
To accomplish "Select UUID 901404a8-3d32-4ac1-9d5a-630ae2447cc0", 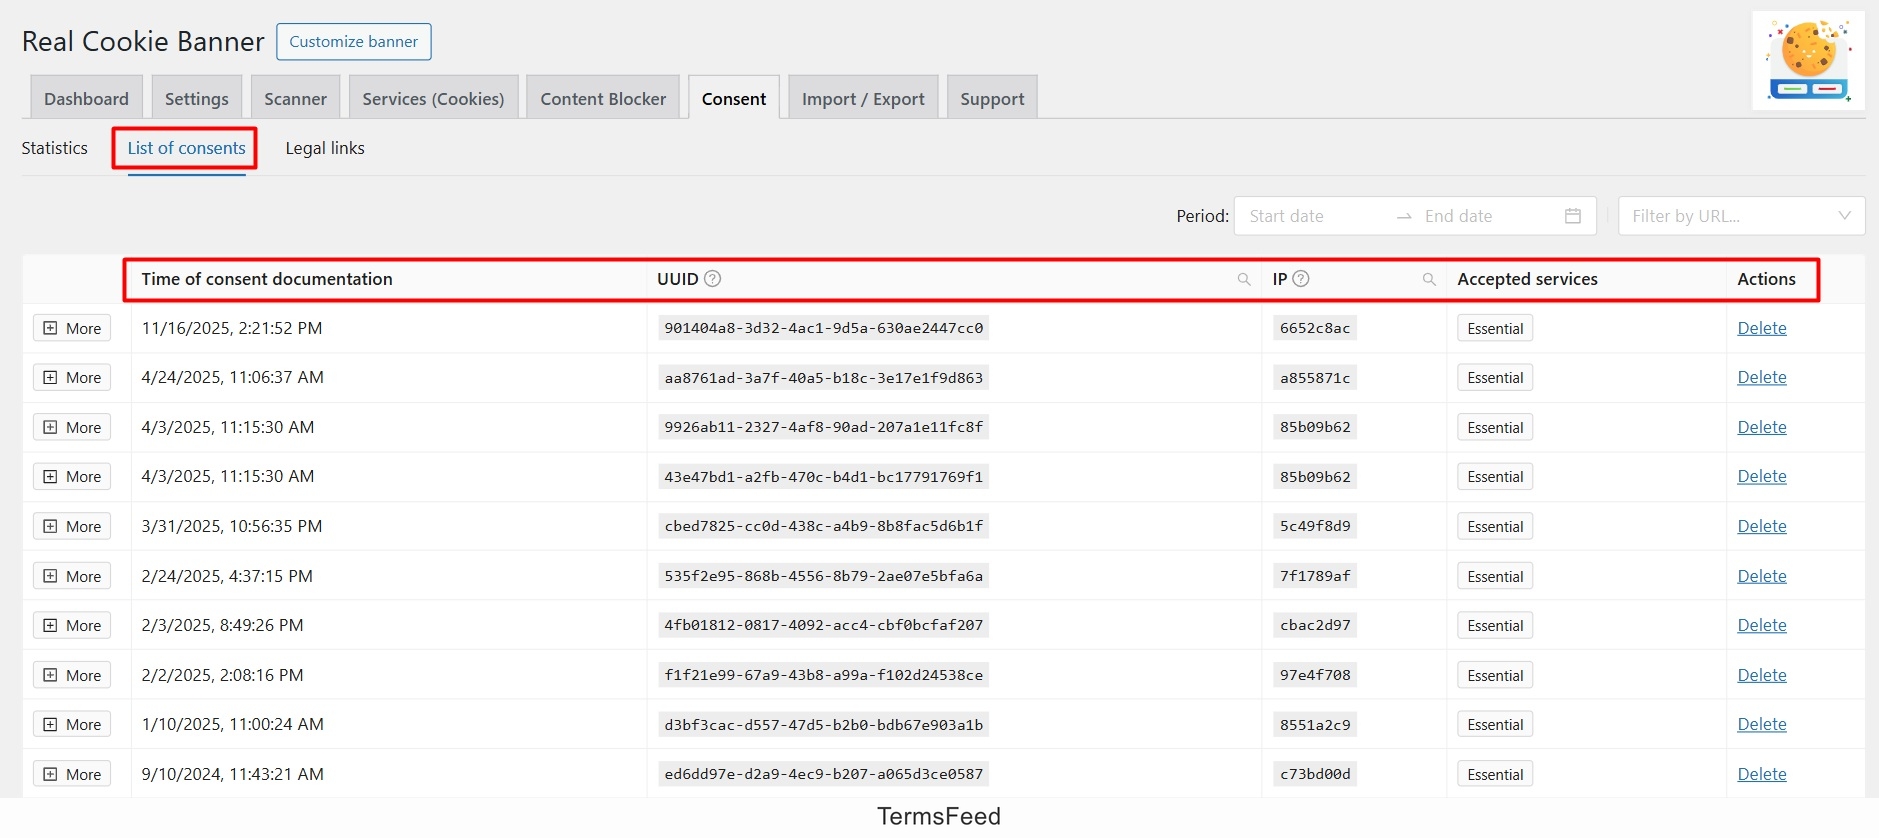I will (823, 328).
